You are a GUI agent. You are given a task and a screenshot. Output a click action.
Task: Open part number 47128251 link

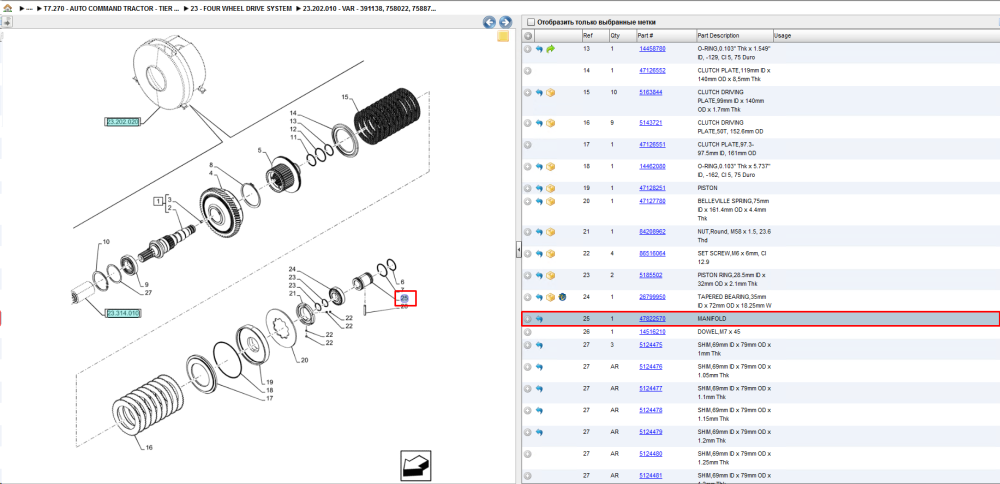click(x=652, y=188)
